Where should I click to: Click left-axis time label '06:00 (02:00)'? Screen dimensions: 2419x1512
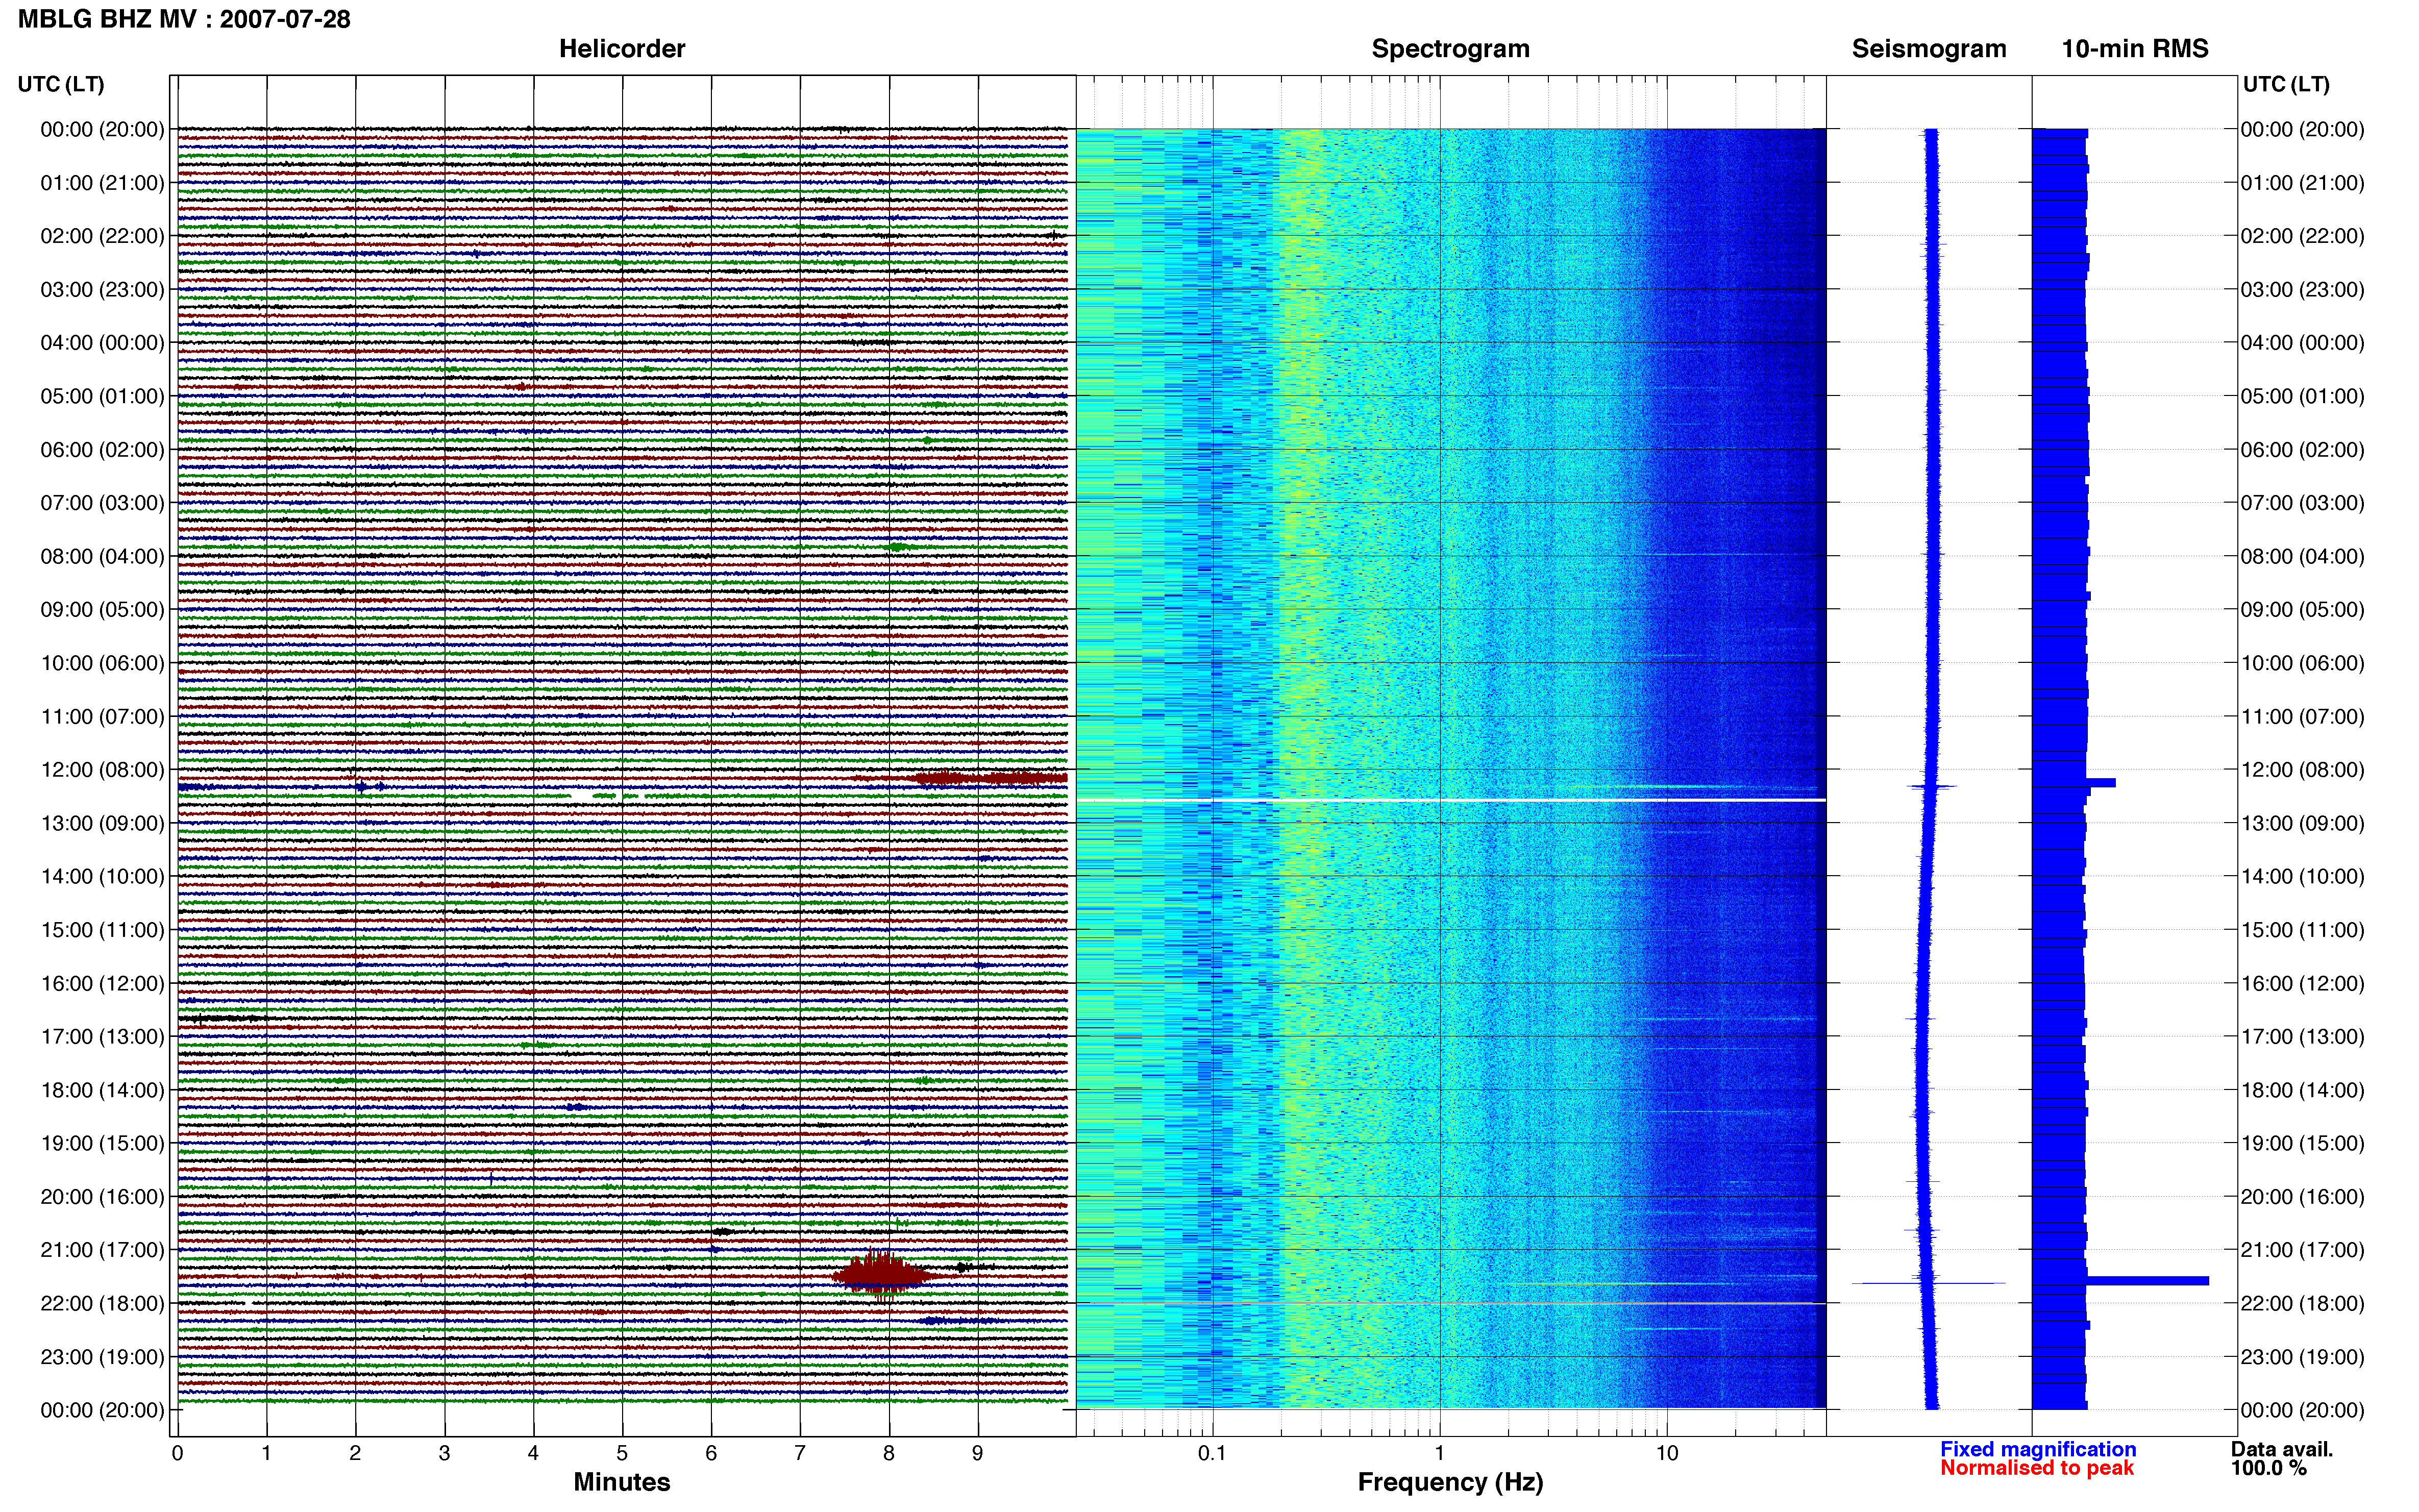click(102, 450)
